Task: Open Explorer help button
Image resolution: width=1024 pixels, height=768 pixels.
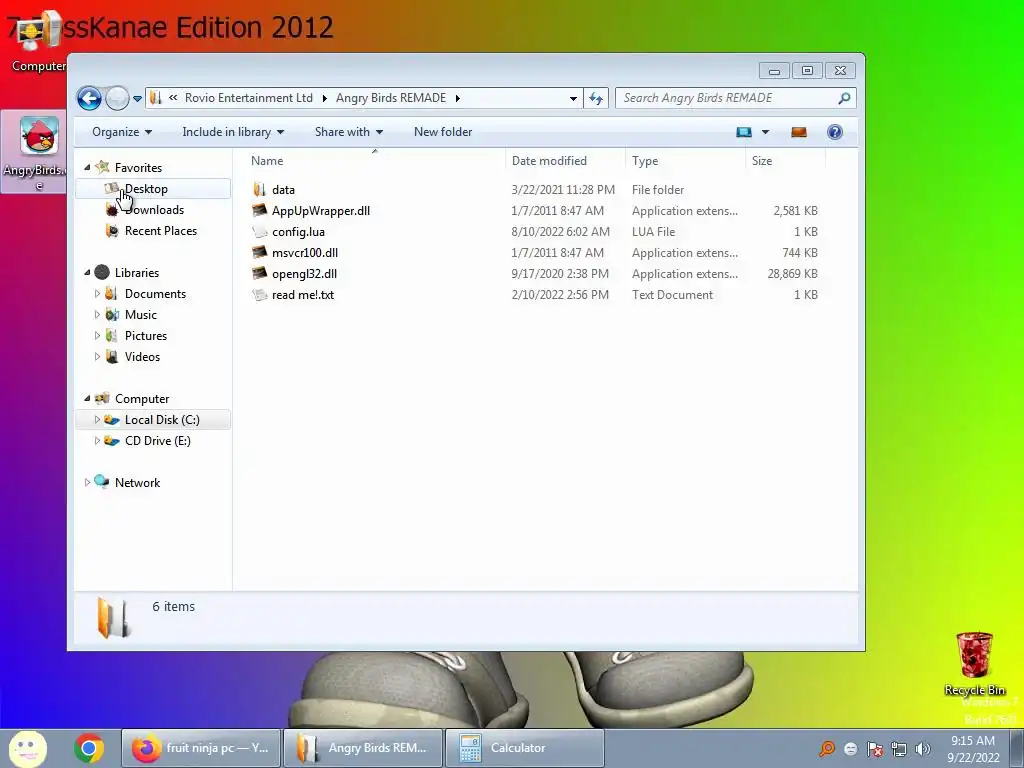Action: tap(835, 132)
